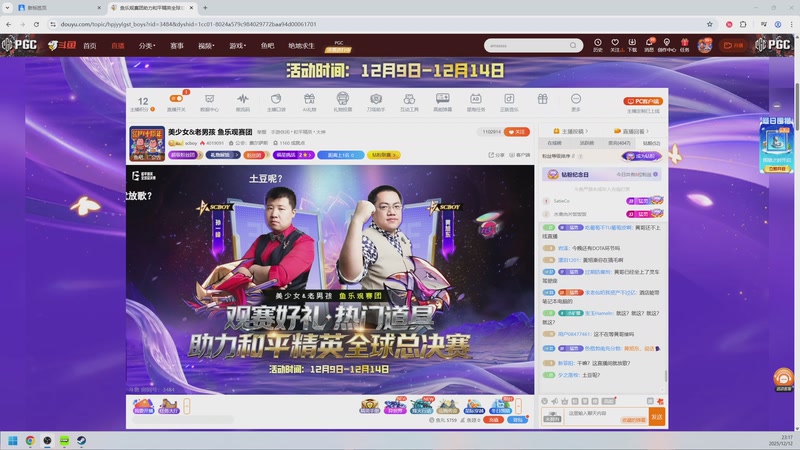Open the 数据中心 data center icon
The width and height of the screenshot is (800, 450).
209,102
